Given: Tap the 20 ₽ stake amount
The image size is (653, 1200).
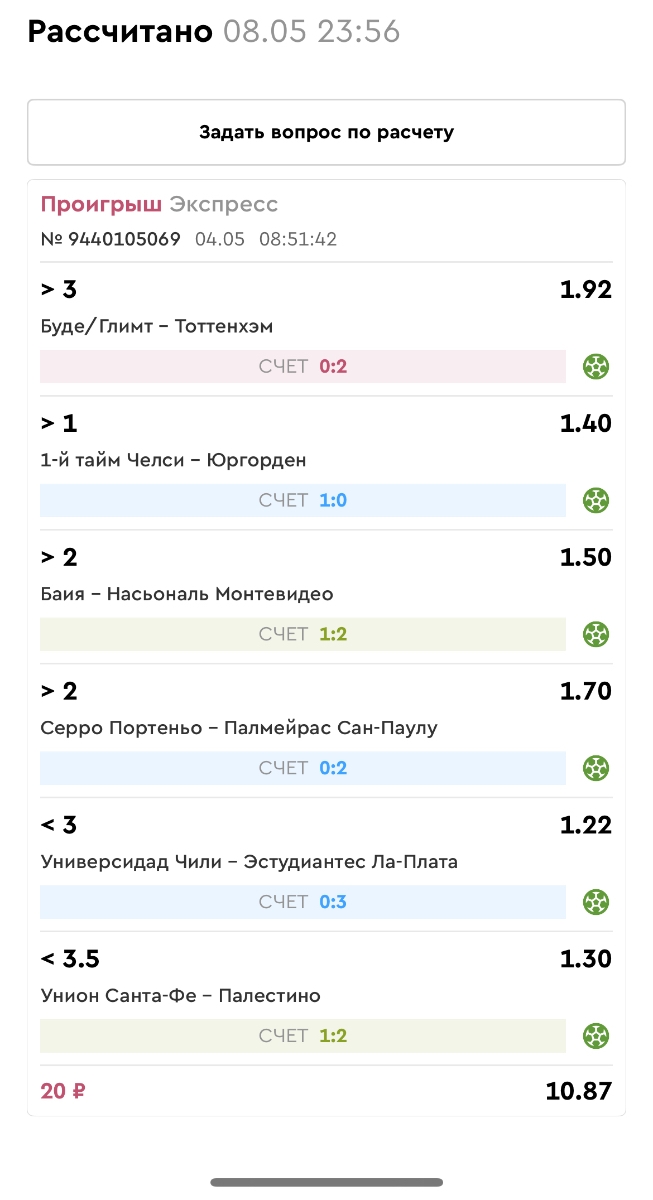Looking at the screenshot, I should [63, 1091].
